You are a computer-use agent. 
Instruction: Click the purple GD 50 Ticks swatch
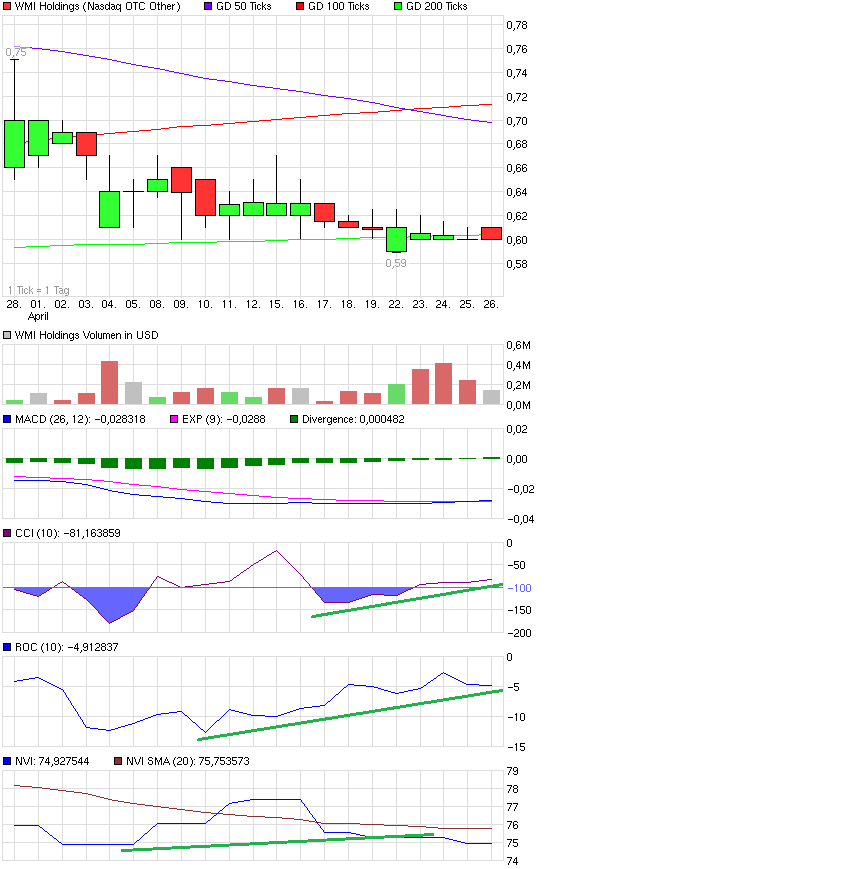(x=208, y=7)
